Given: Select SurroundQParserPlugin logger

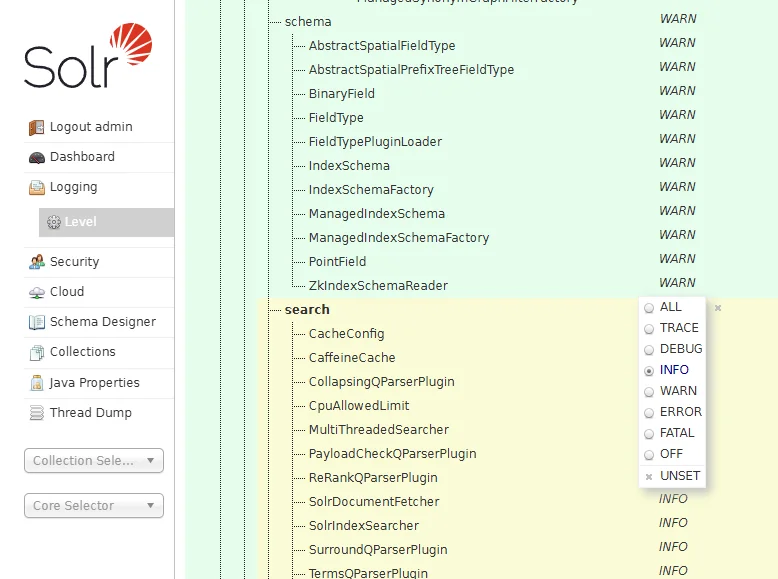Looking at the screenshot, I should click(x=378, y=550).
